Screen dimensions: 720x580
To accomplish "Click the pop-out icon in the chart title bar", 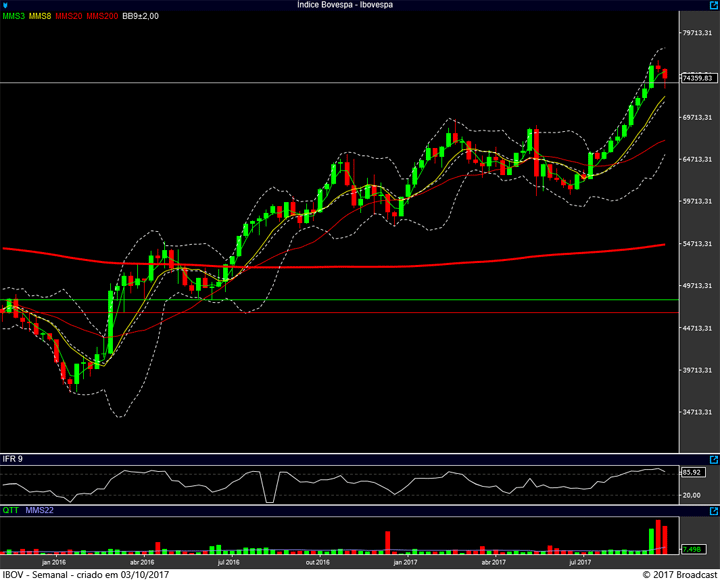I will (712, 5).
